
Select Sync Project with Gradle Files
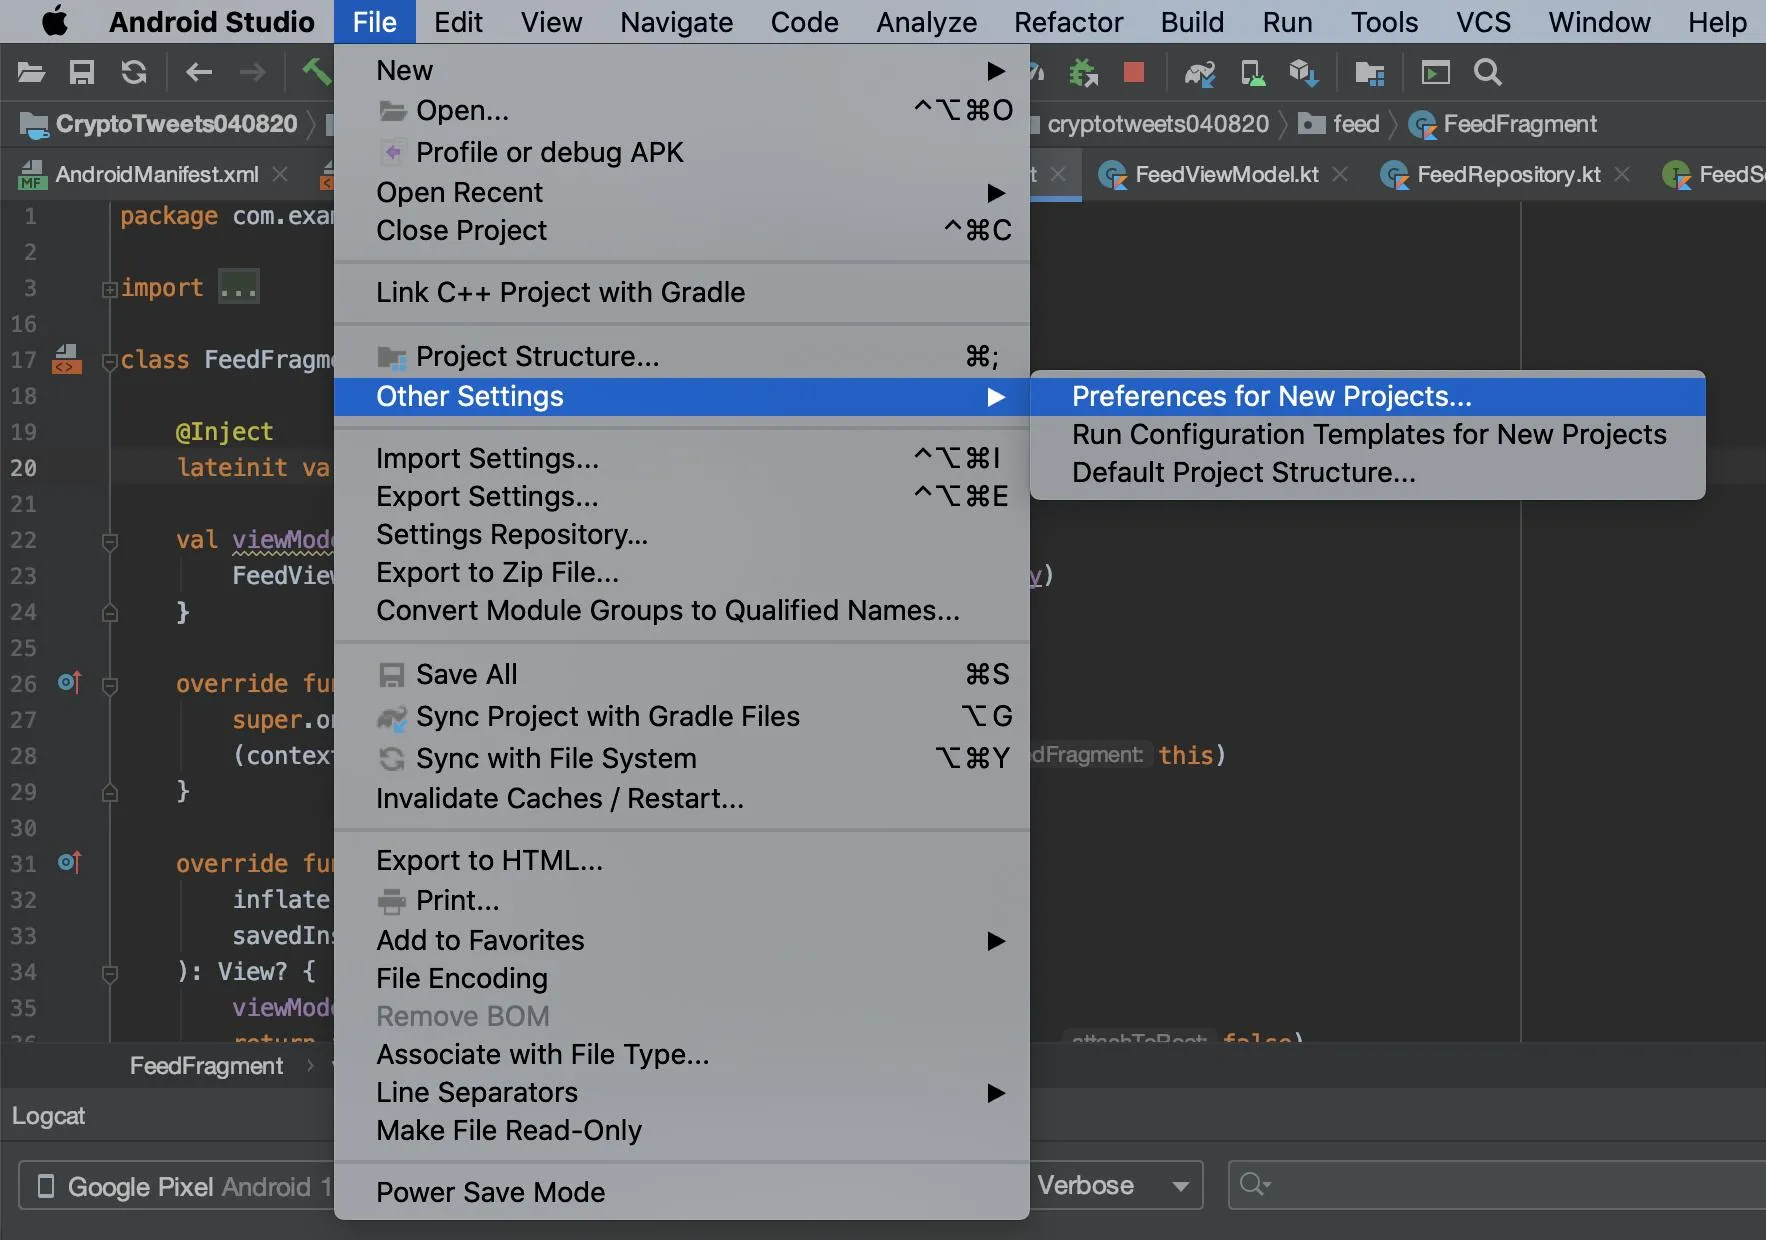point(682,716)
